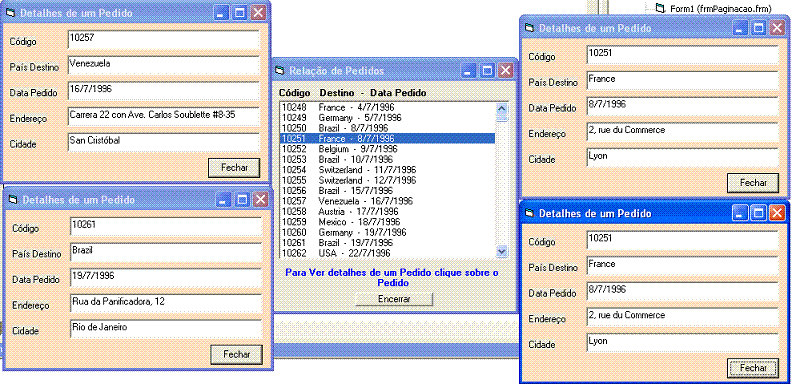Maximize the active 10251 details window

point(758,213)
